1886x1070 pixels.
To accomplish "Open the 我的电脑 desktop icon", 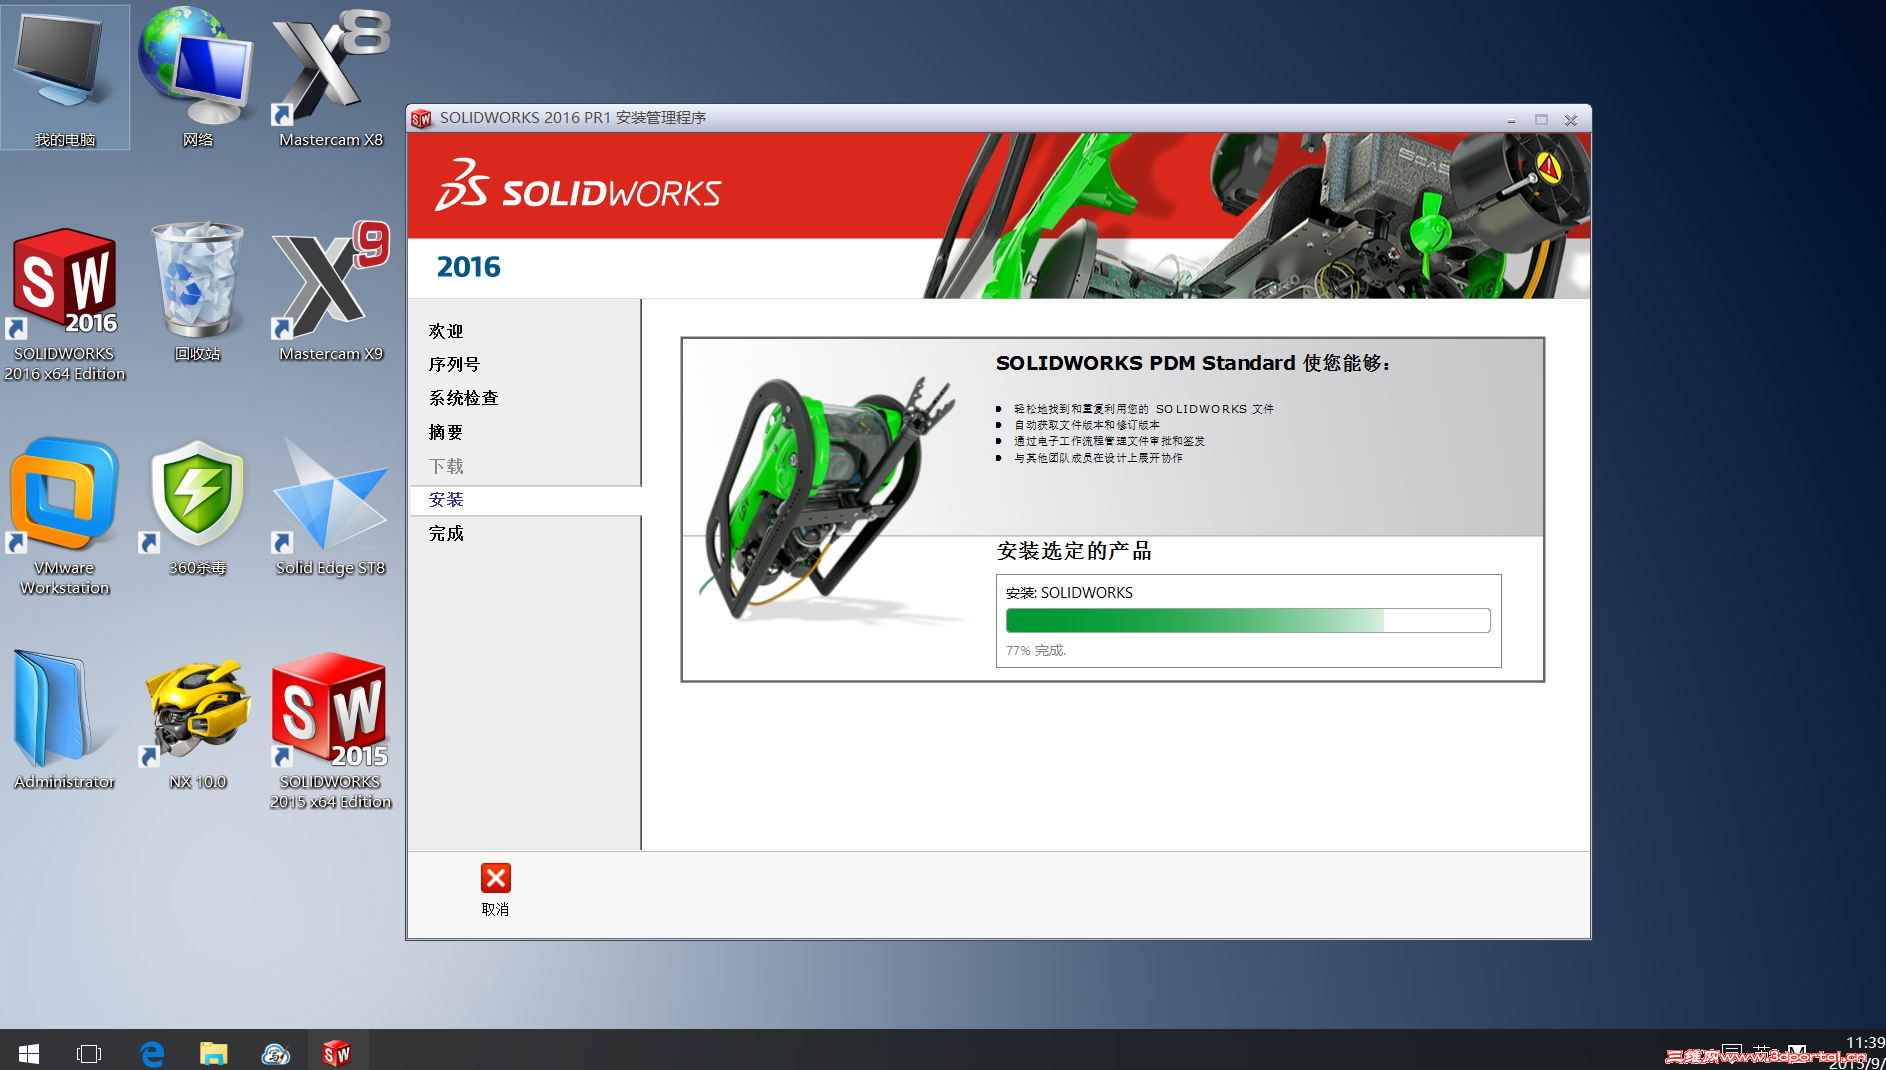I will tap(65, 77).
